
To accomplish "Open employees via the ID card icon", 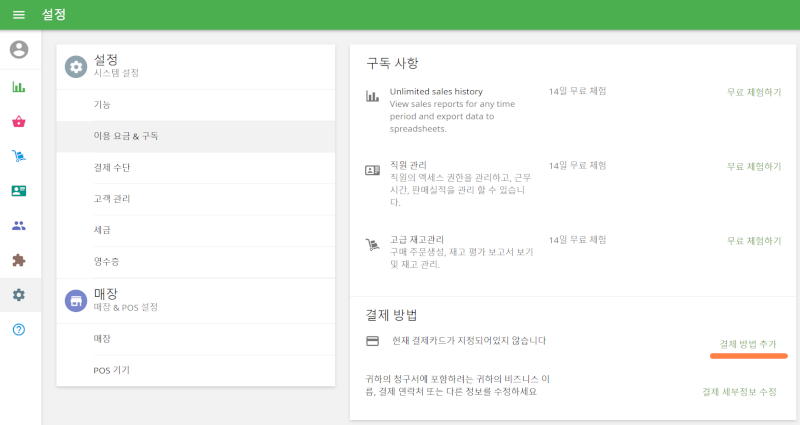I will tap(19, 191).
